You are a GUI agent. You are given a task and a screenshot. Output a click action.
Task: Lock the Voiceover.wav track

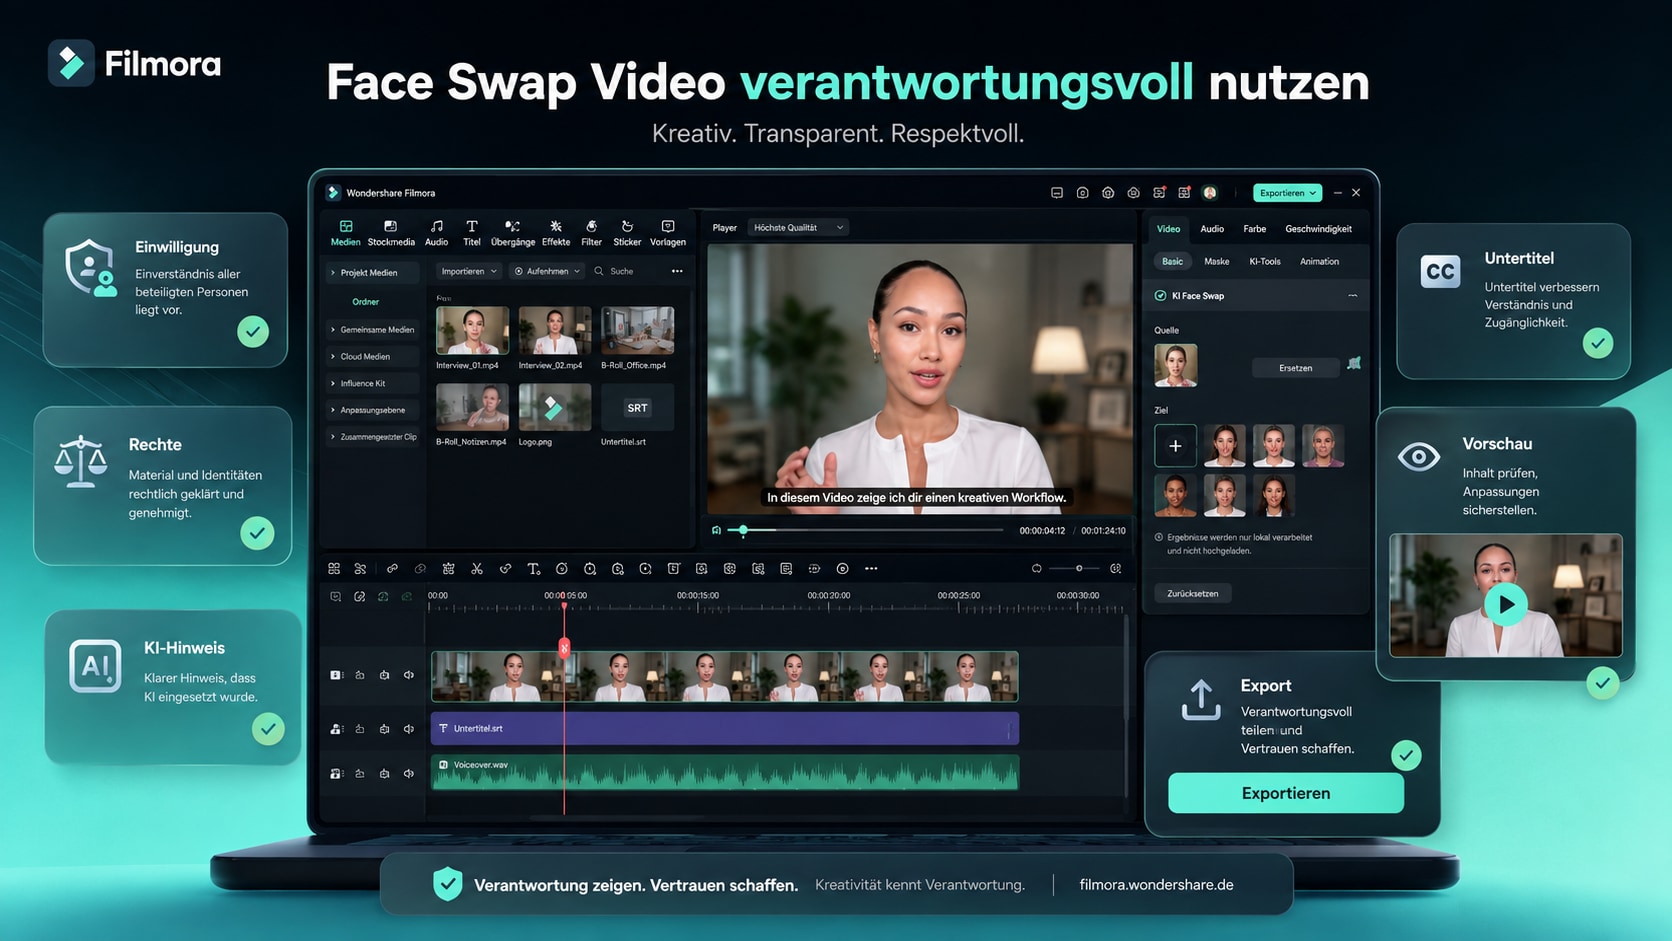point(360,774)
